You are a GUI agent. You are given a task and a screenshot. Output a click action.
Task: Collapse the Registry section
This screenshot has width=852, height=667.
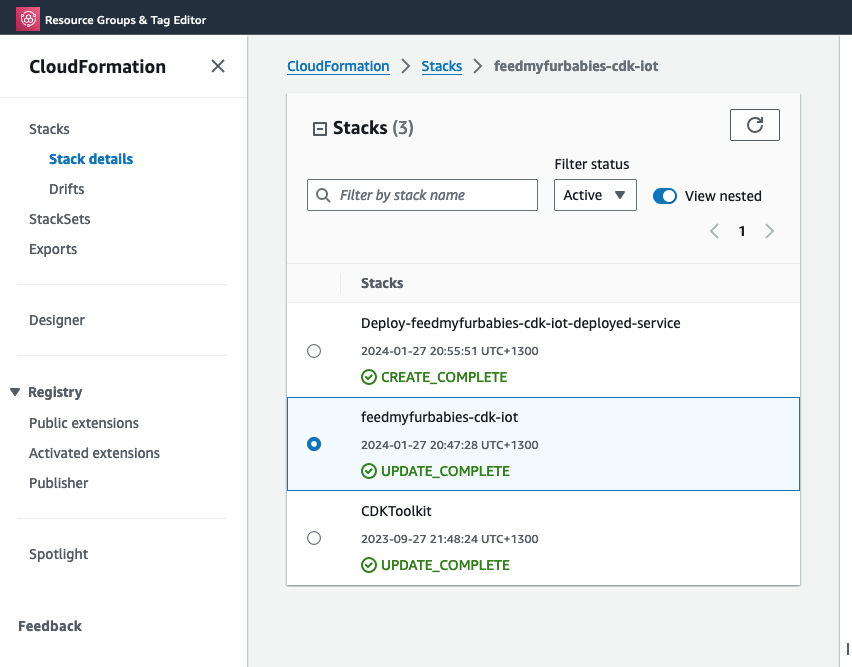[x=15, y=392]
